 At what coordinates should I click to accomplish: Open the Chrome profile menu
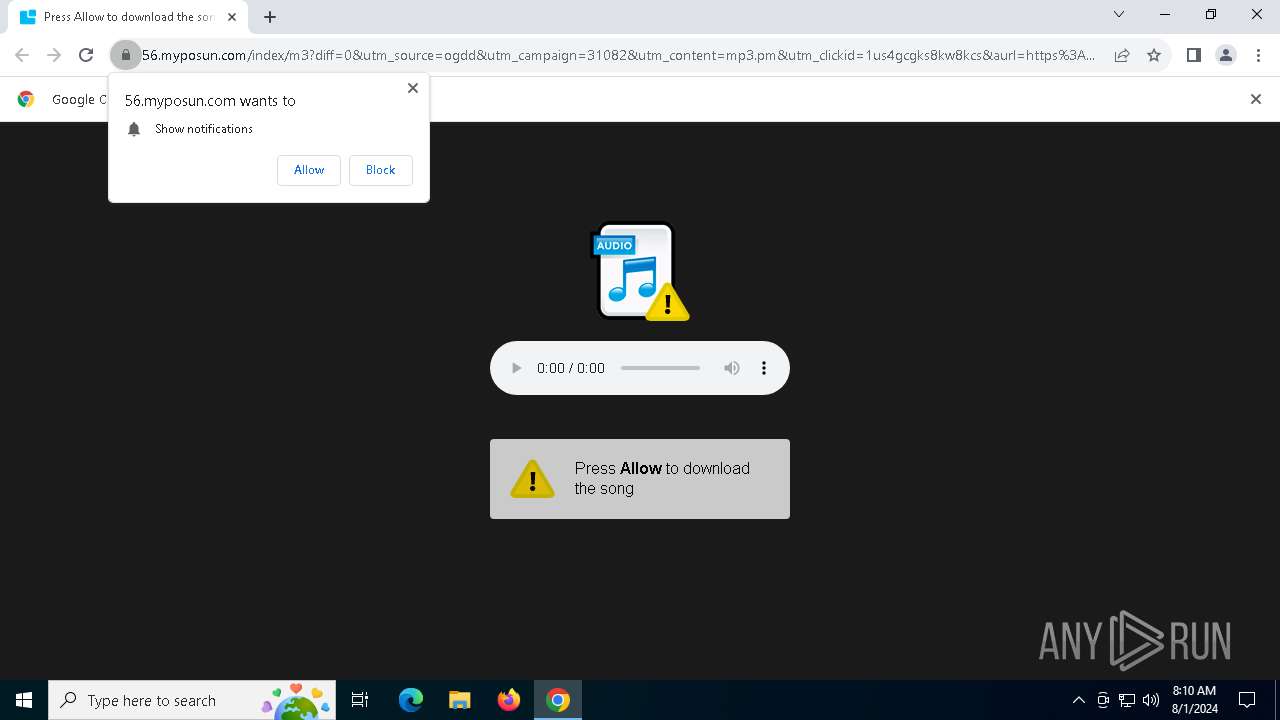[1226, 55]
